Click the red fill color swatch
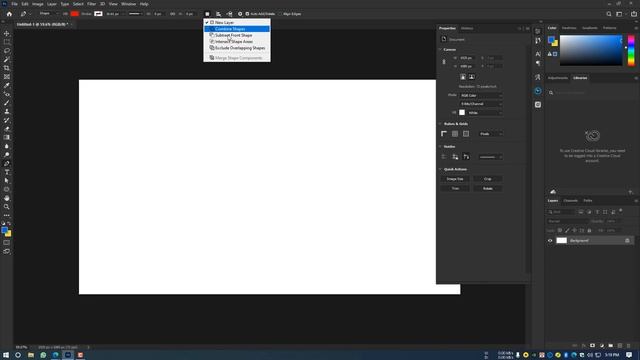 pos(75,14)
